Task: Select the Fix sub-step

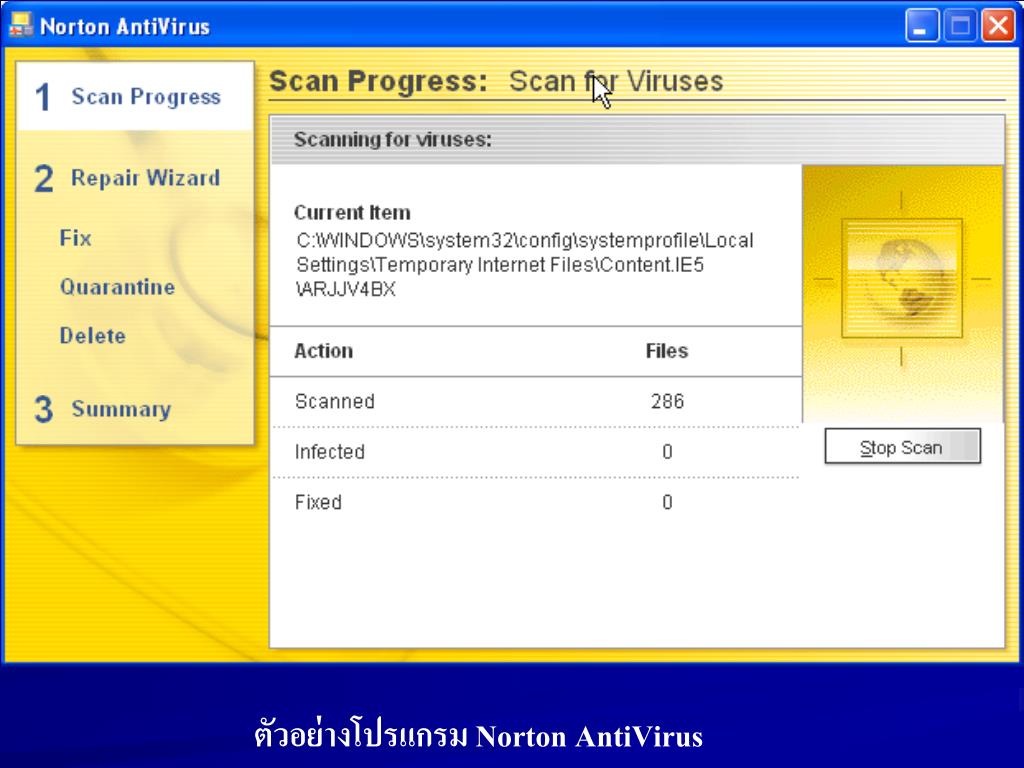Action: click(x=75, y=238)
